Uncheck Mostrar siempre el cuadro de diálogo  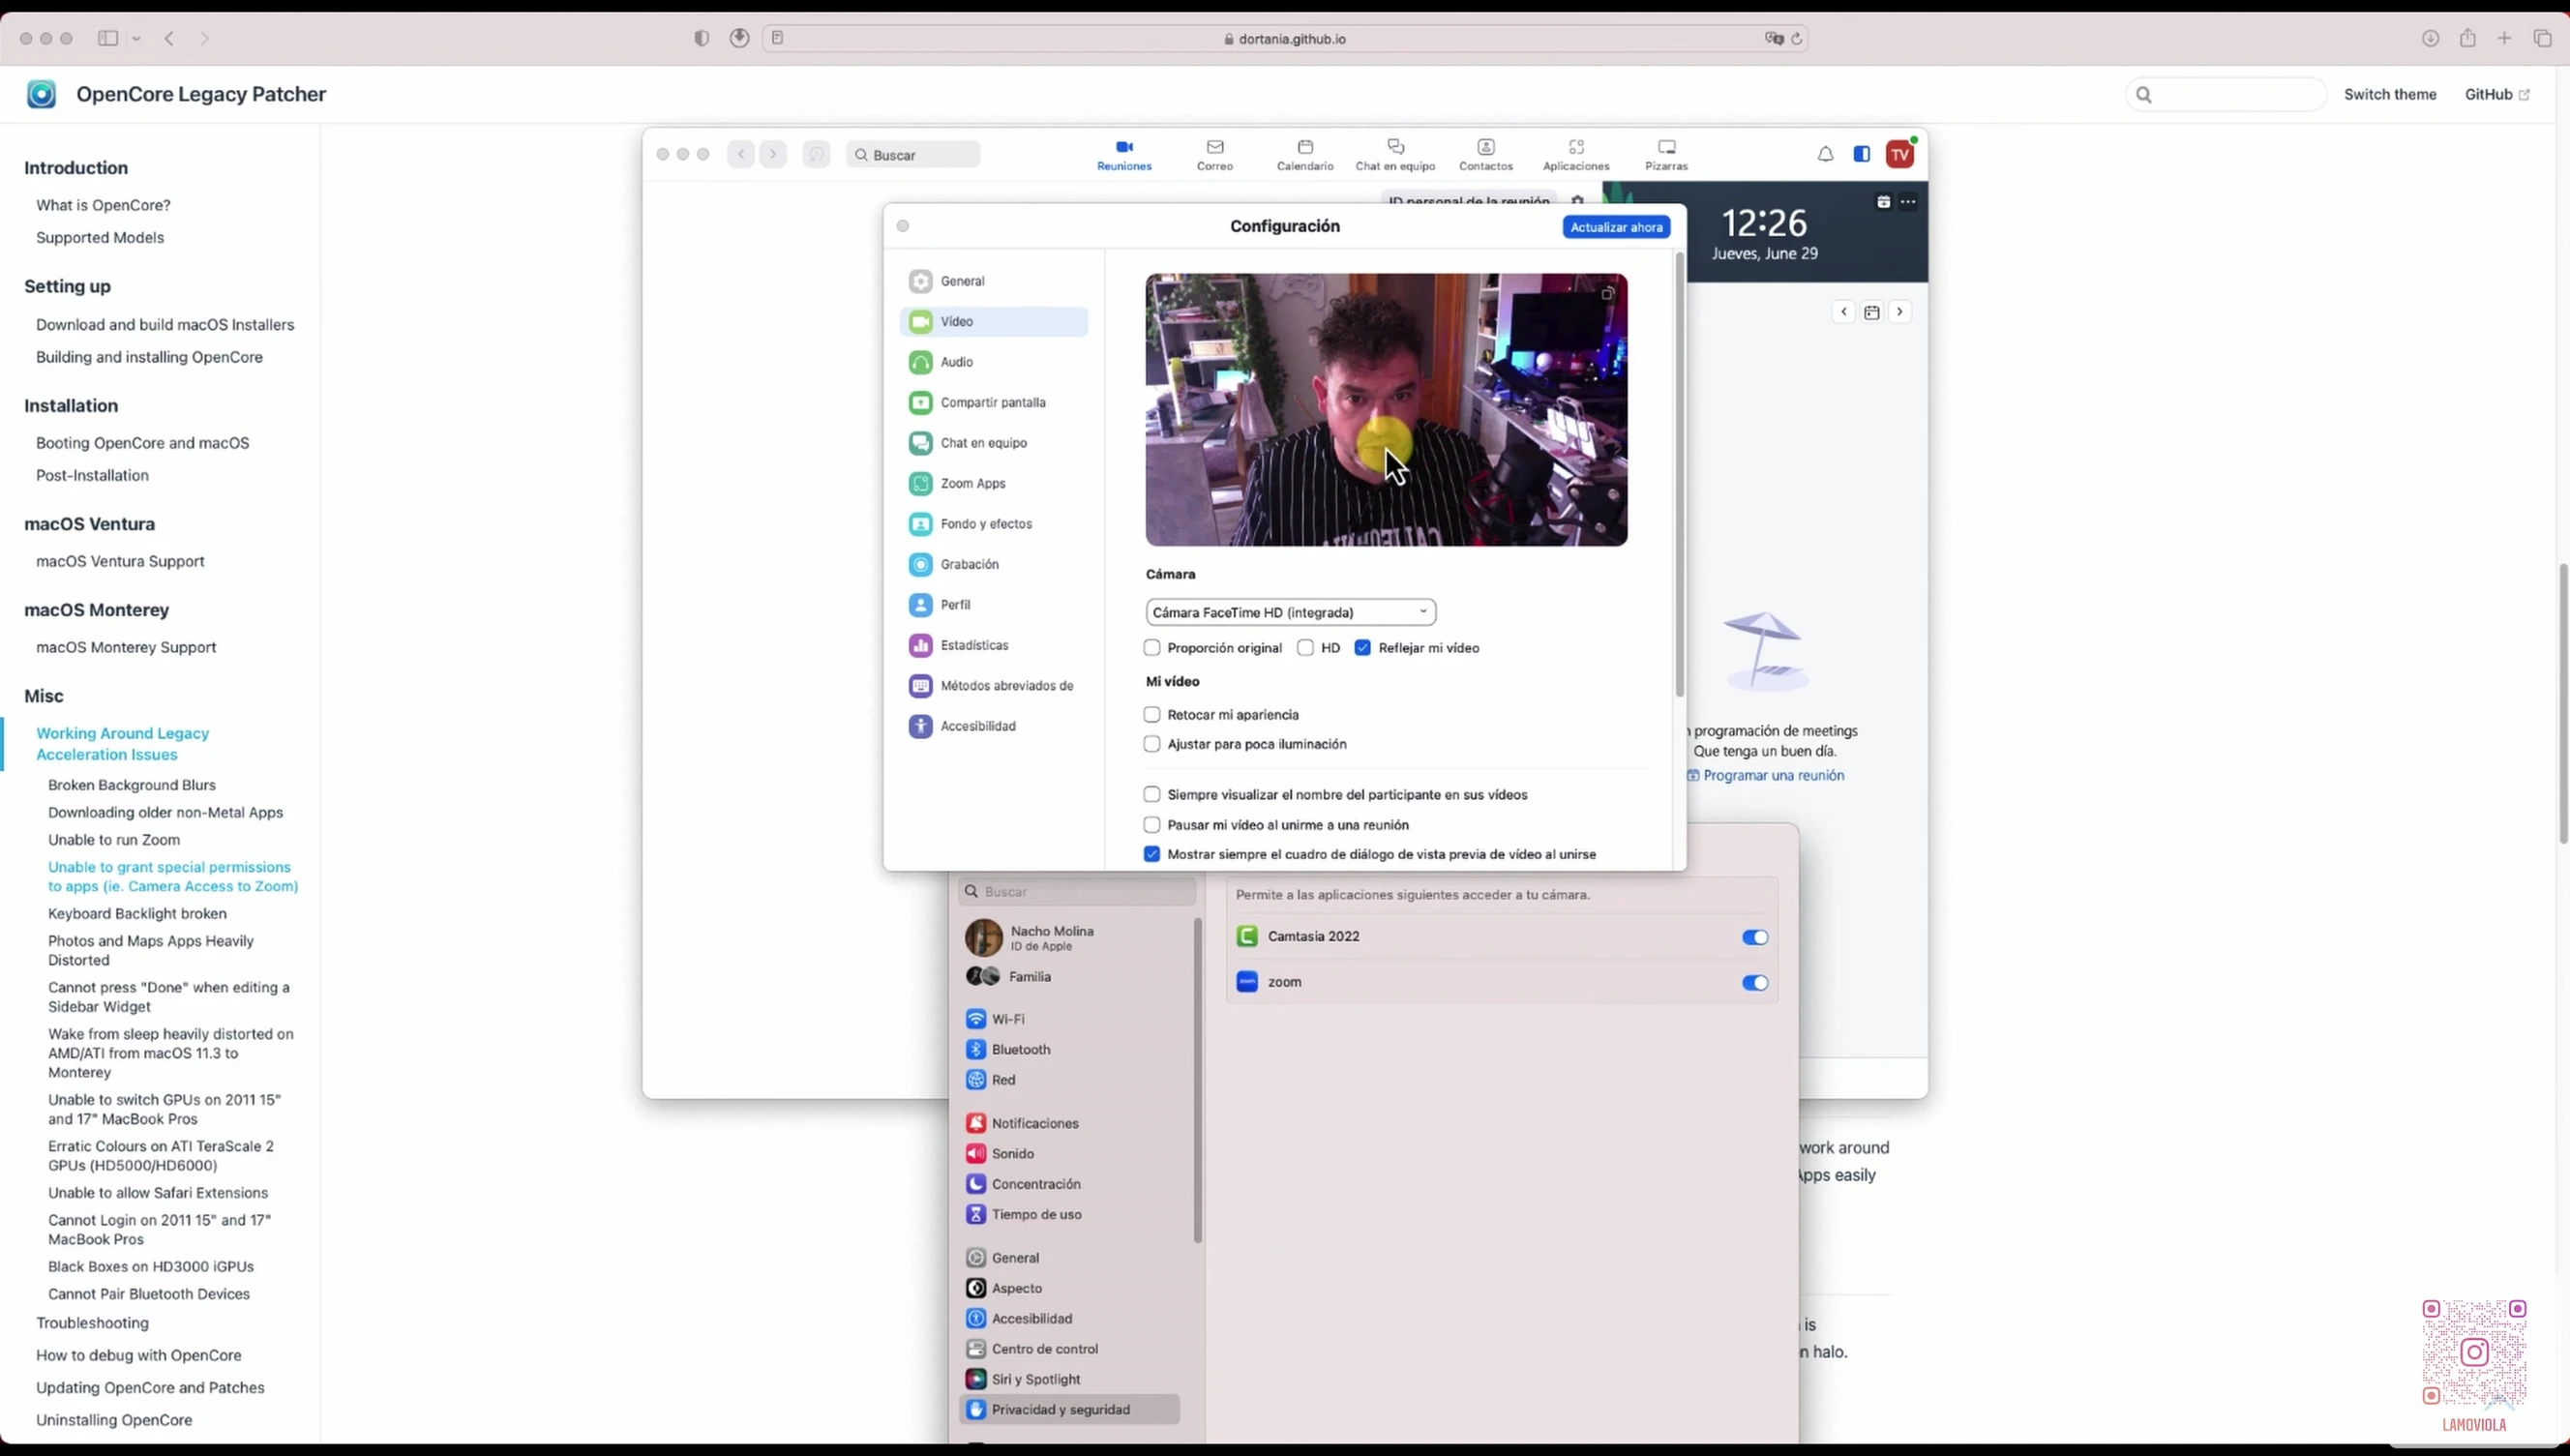[1152, 854]
